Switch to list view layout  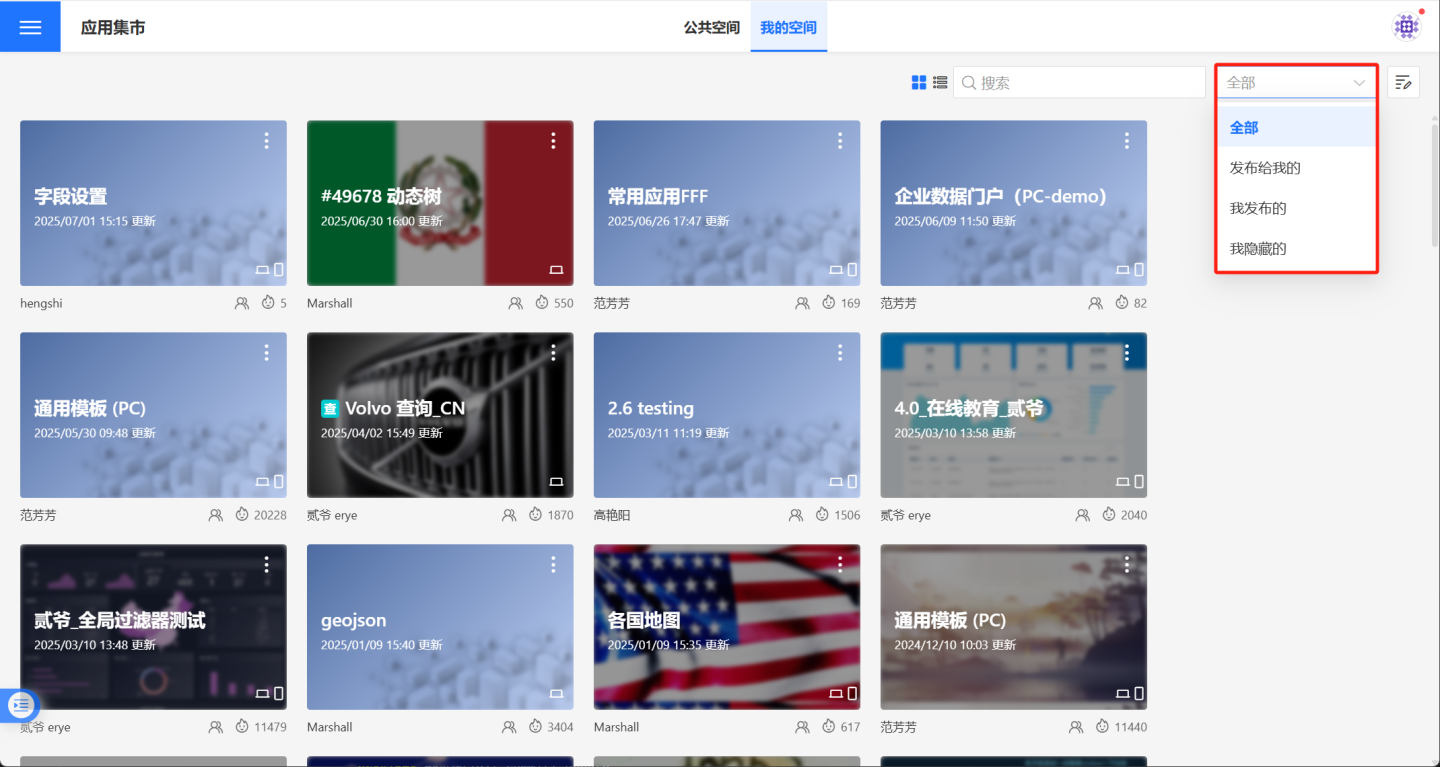click(x=940, y=83)
